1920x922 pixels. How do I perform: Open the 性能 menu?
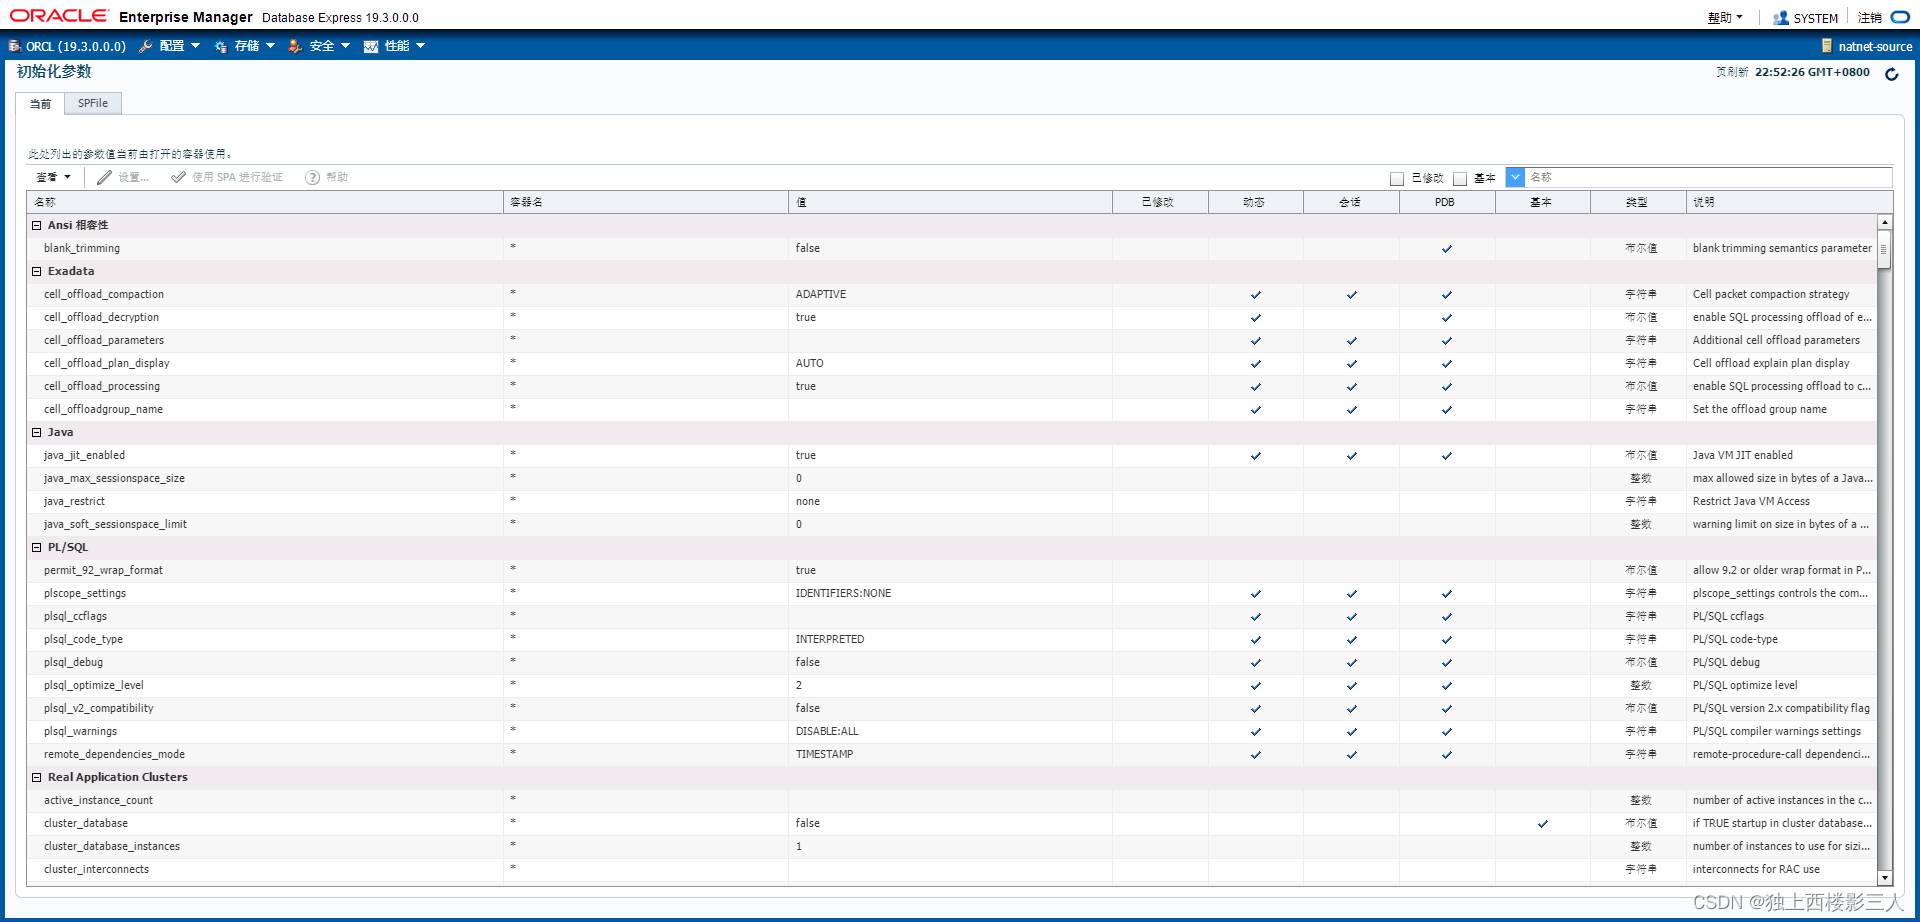405,46
